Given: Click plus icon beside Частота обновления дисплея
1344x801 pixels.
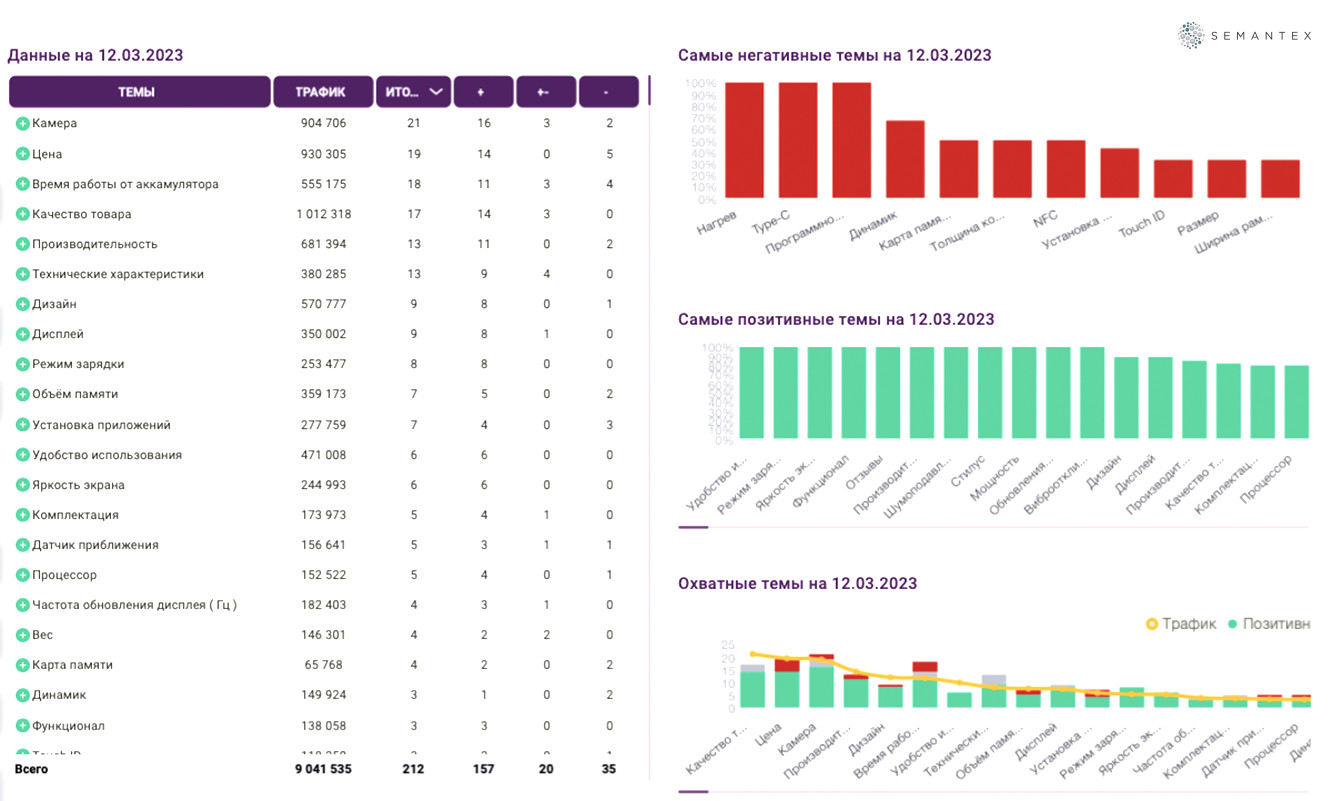Looking at the screenshot, I should coord(22,605).
